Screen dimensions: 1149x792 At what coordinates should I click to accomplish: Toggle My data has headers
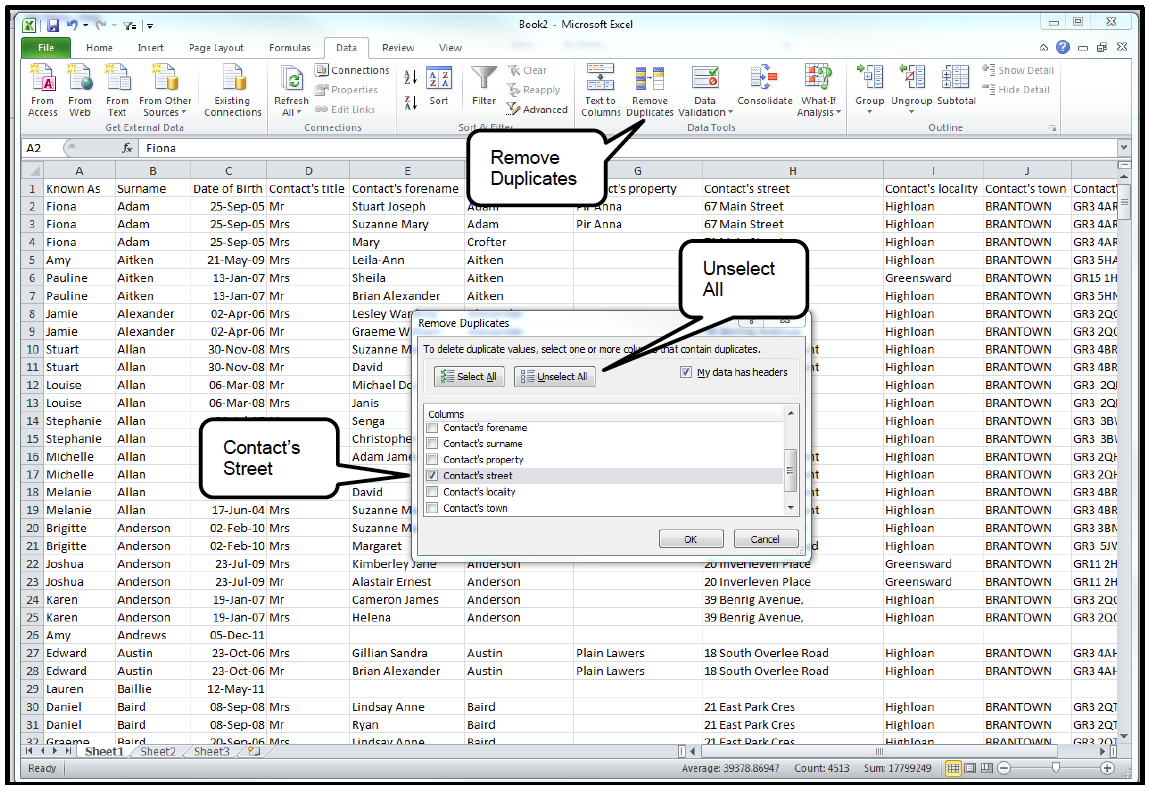685,372
